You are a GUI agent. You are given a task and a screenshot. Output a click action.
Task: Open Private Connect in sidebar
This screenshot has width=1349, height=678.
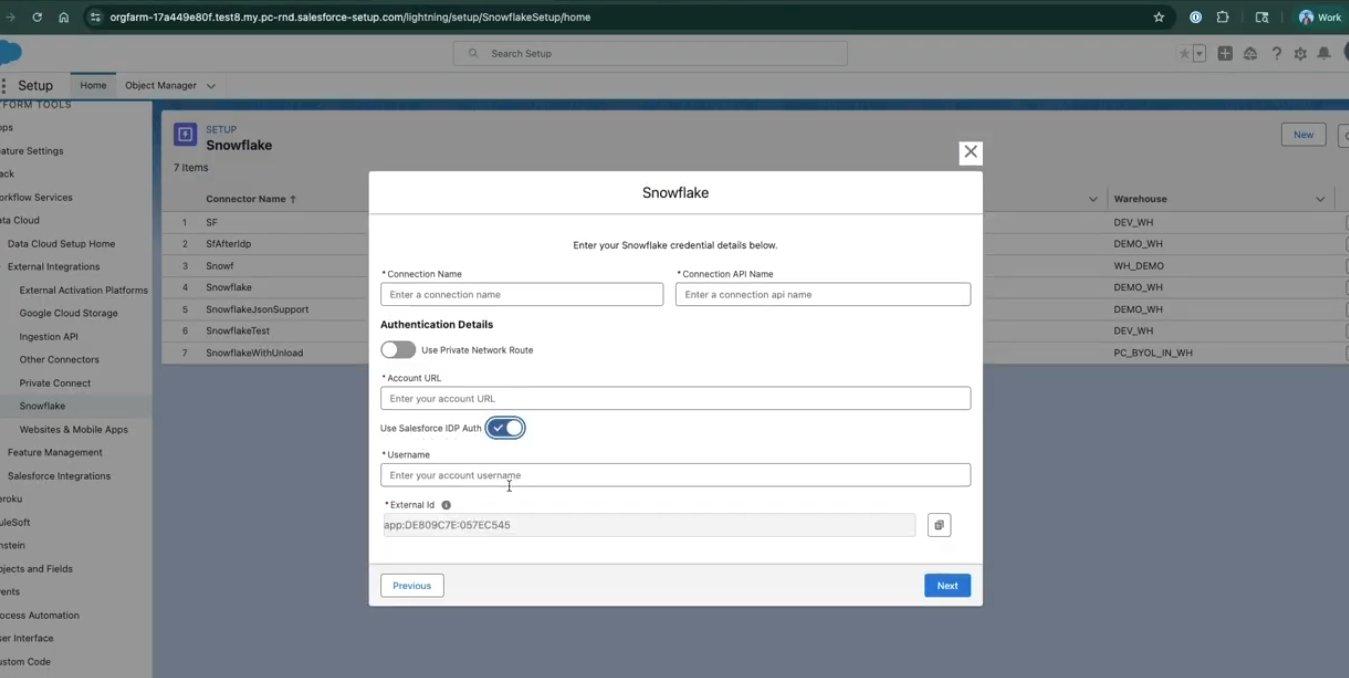point(55,383)
